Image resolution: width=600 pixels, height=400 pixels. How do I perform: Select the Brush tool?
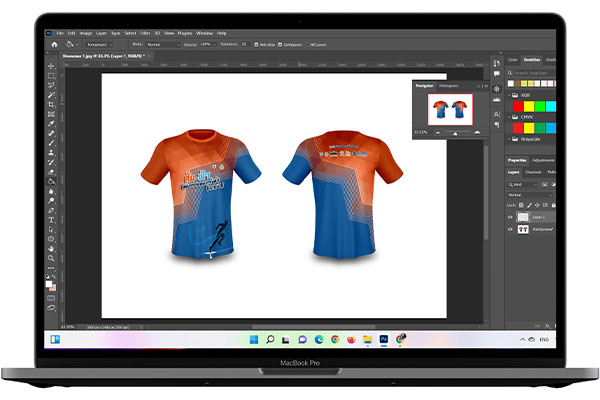click(51, 143)
